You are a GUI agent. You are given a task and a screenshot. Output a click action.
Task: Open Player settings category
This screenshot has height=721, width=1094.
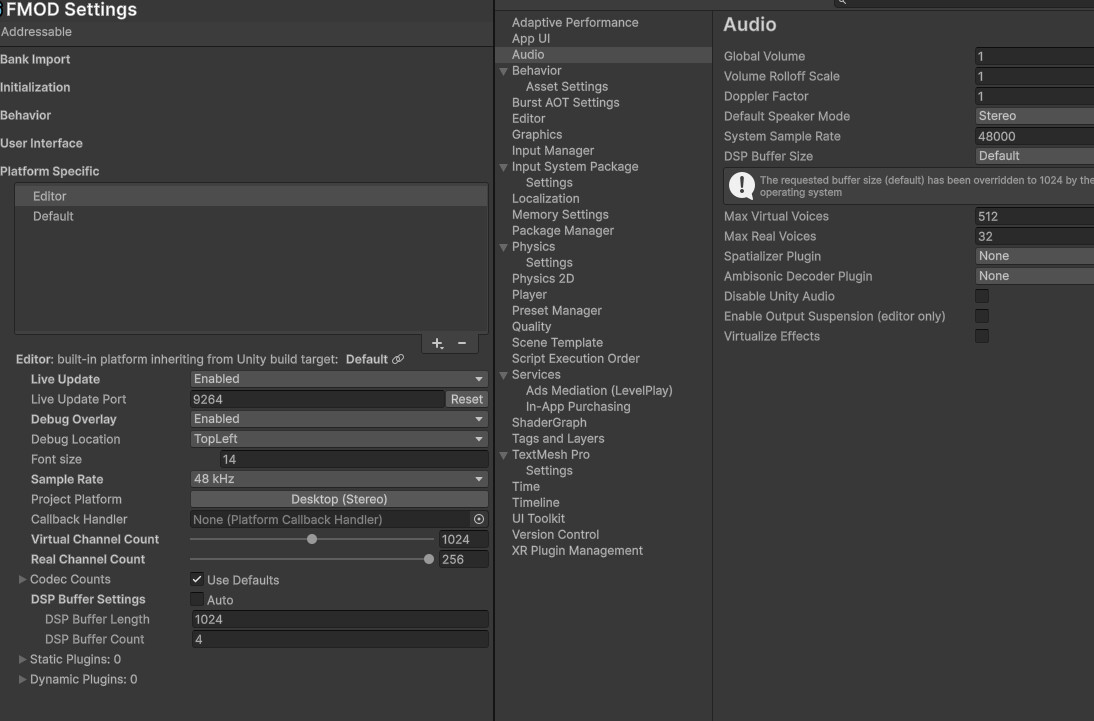point(529,294)
